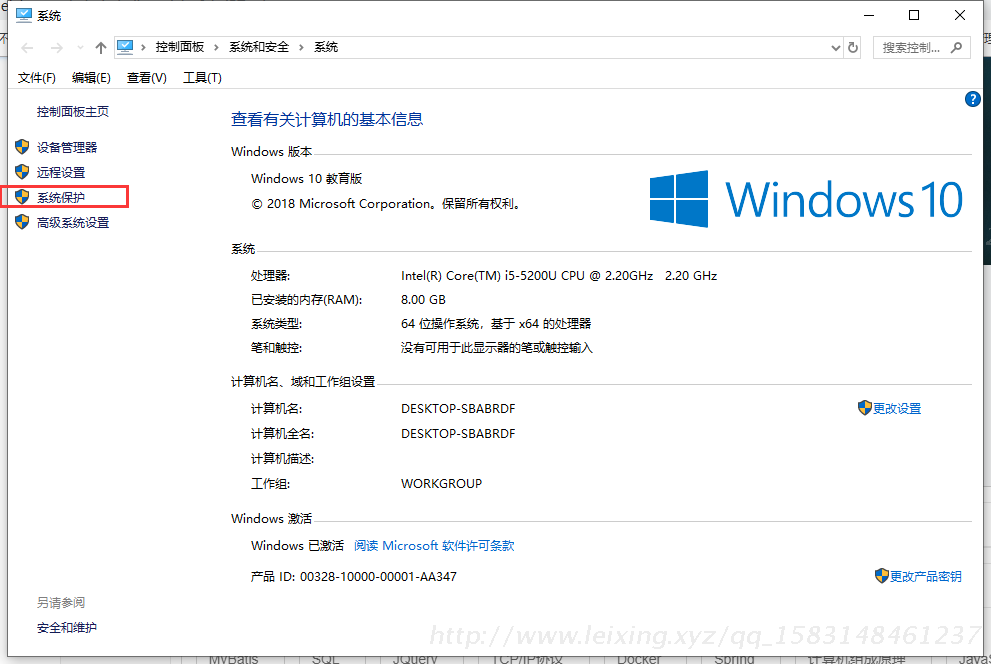The height and width of the screenshot is (664, 991).
Task: Select the 2018 Microsoft Corporation copyright text
Action: (x=386, y=204)
